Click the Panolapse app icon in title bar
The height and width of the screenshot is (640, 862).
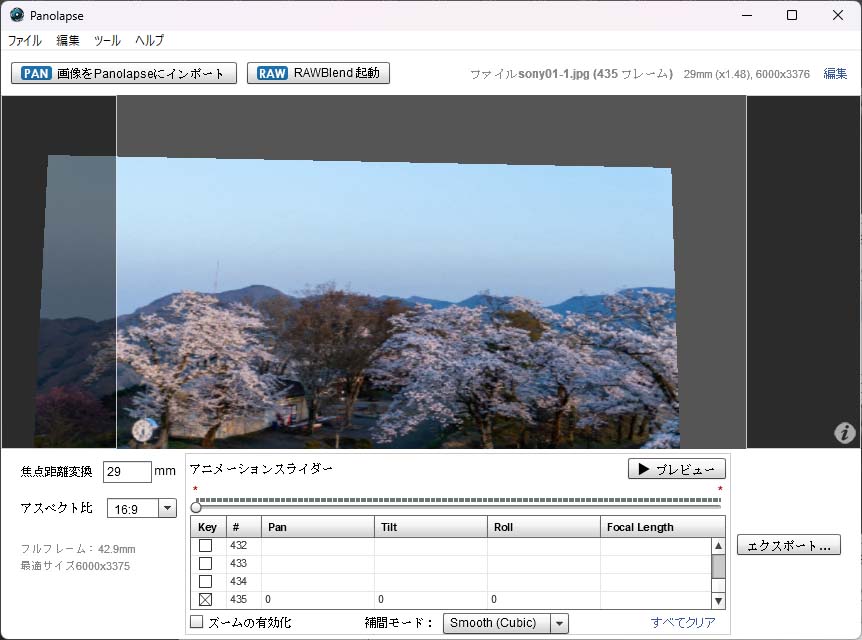click(x=17, y=15)
